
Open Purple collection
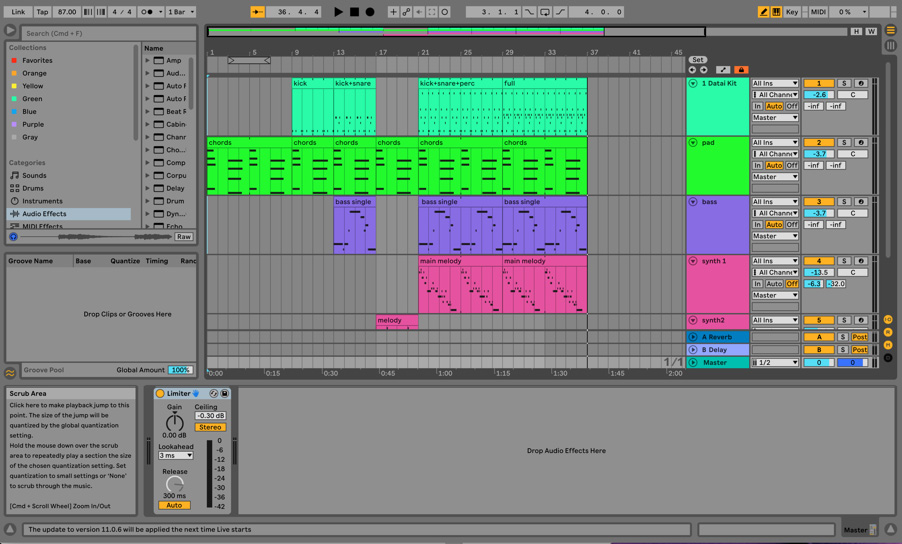(69, 124)
